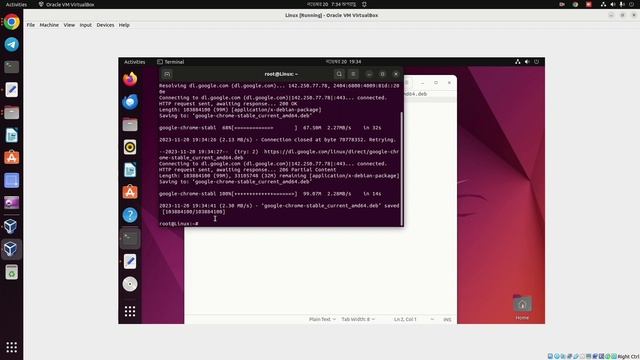
Task: Open the optical disc icon in guest dock
Action: point(130,284)
